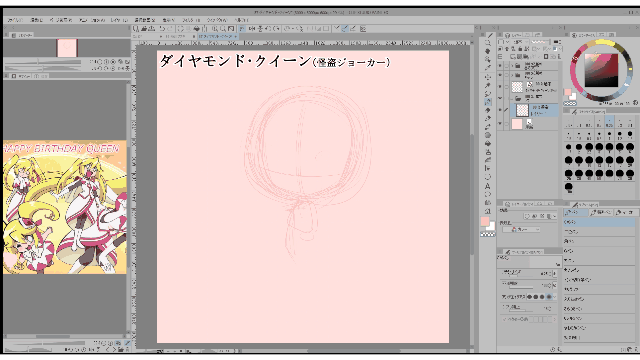Click the stabilization slider in Tool Property
Screen dimensions: 640x360
(521, 310)
